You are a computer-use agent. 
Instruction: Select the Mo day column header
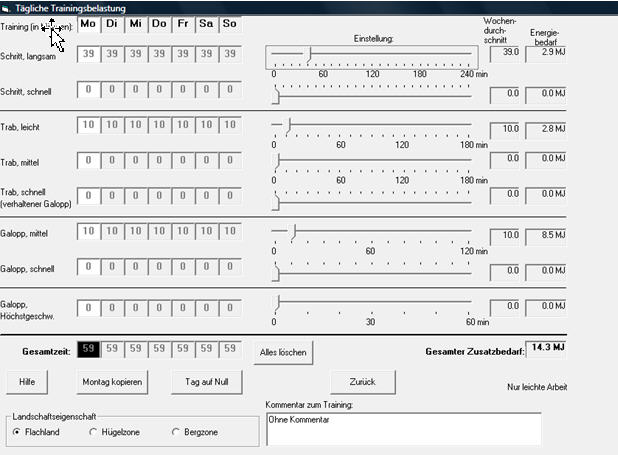pyautogui.click(x=87, y=24)
